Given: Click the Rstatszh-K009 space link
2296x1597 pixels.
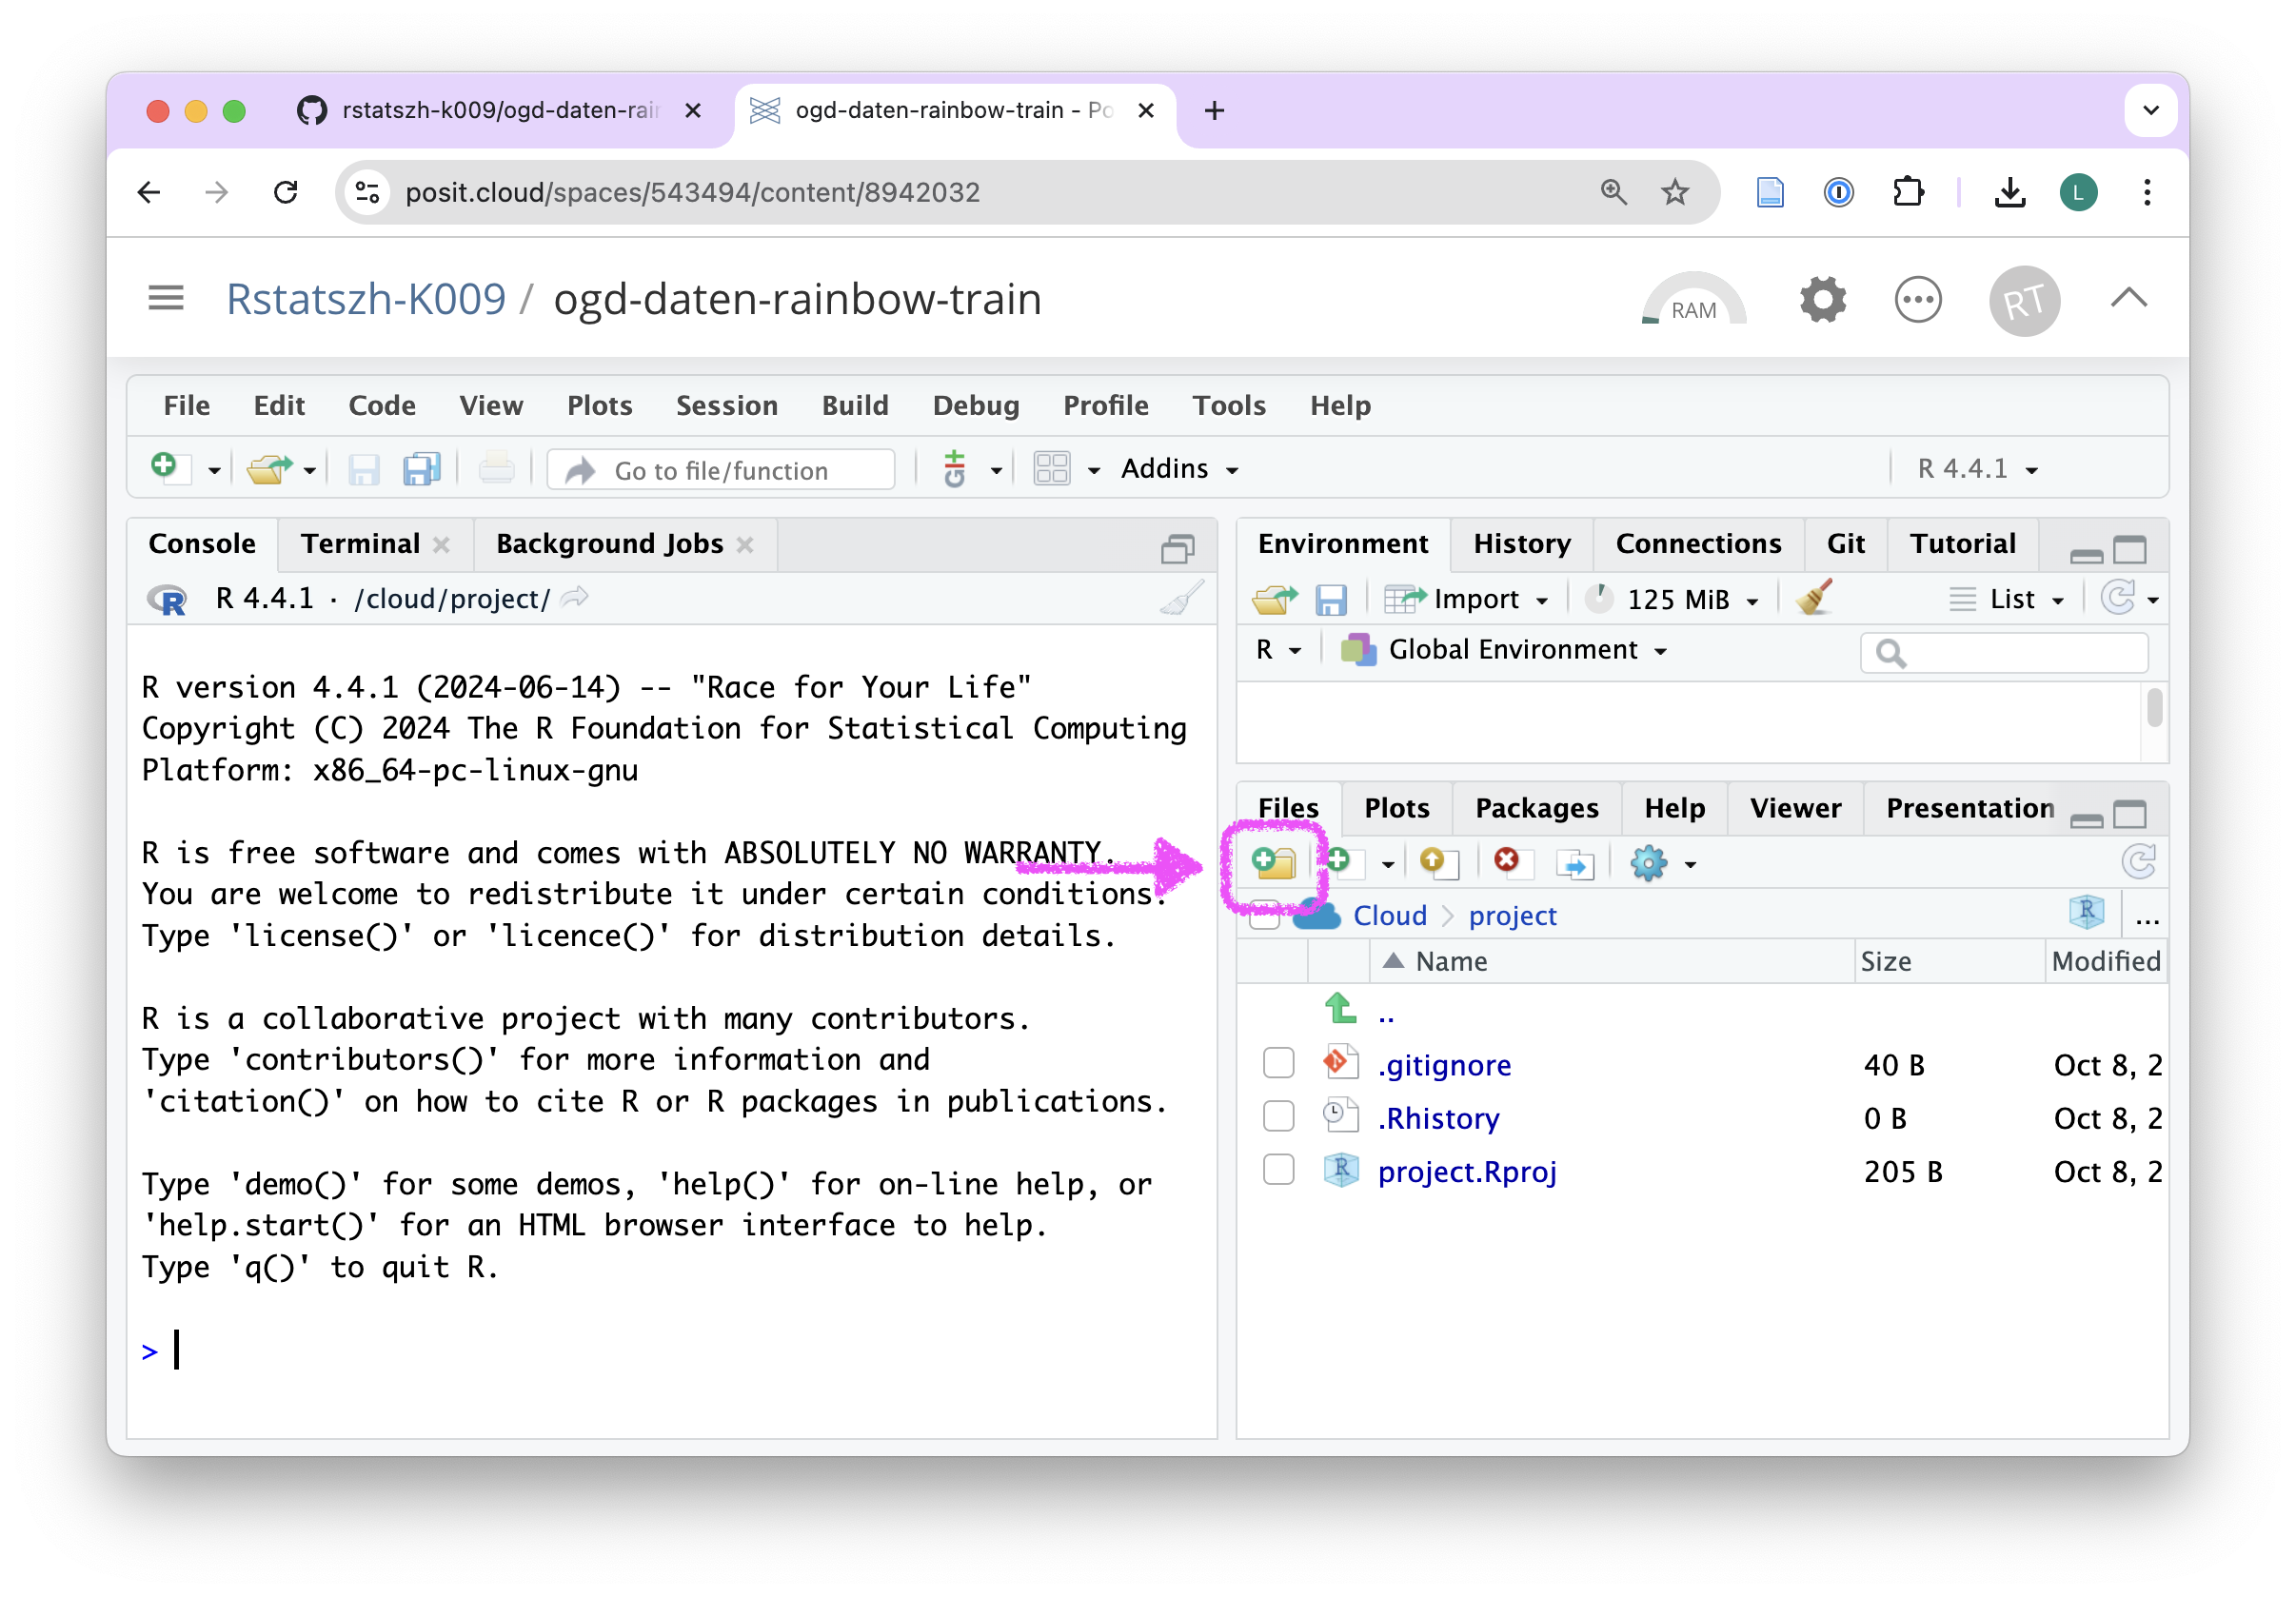Looking at the screenshot, I should point(366,299).
